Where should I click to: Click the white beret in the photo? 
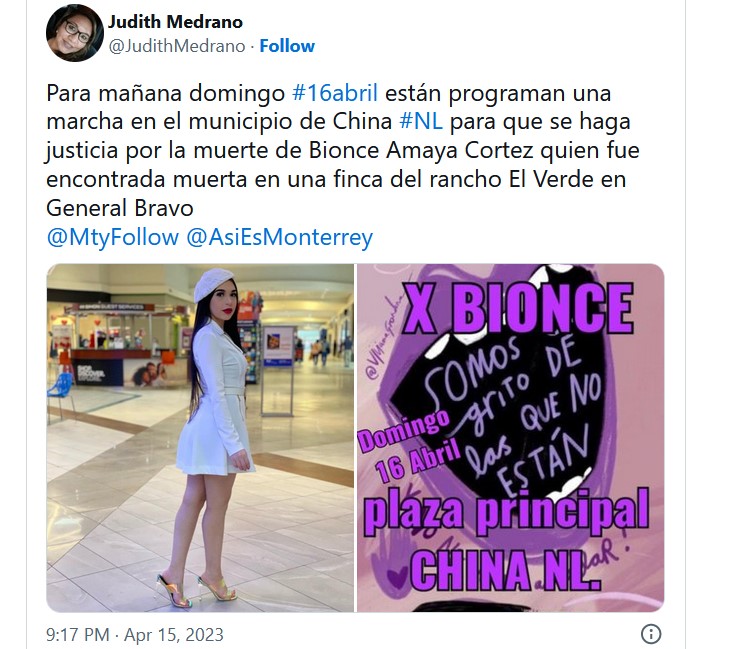click(x=214, y=284)
